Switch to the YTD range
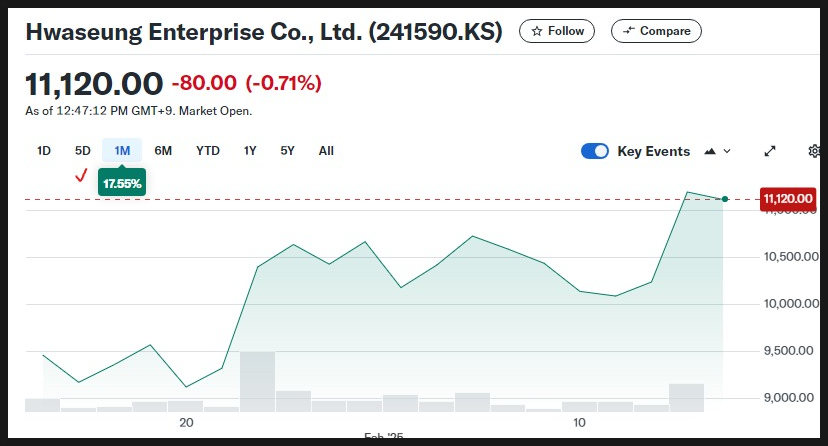The image size is (828, 446). point(208,151)
